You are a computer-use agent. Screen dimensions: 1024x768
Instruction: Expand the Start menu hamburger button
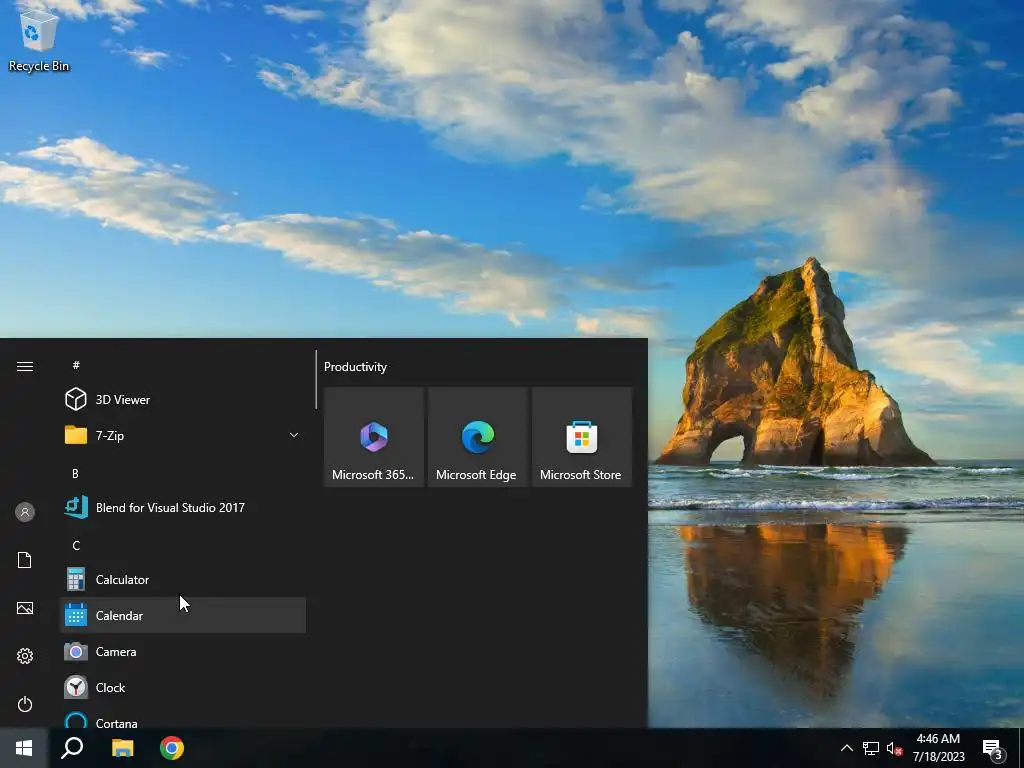coord(25,366)
